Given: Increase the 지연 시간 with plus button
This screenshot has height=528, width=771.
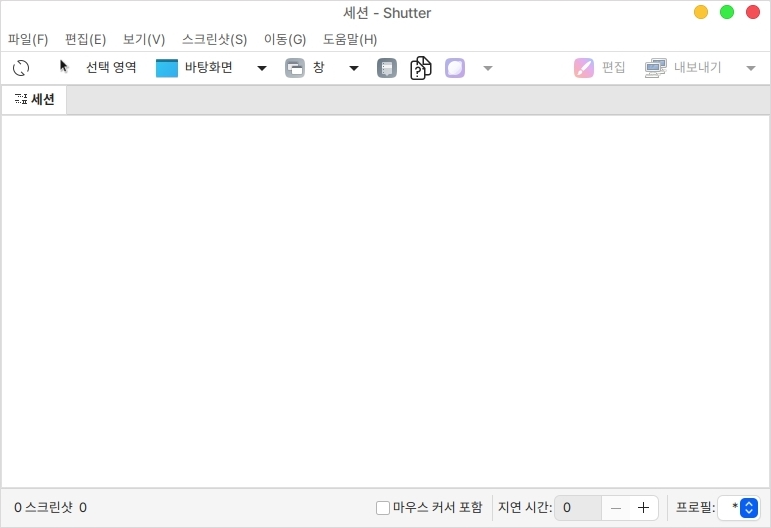Looking at the screenshot, I should coord(643,508).
